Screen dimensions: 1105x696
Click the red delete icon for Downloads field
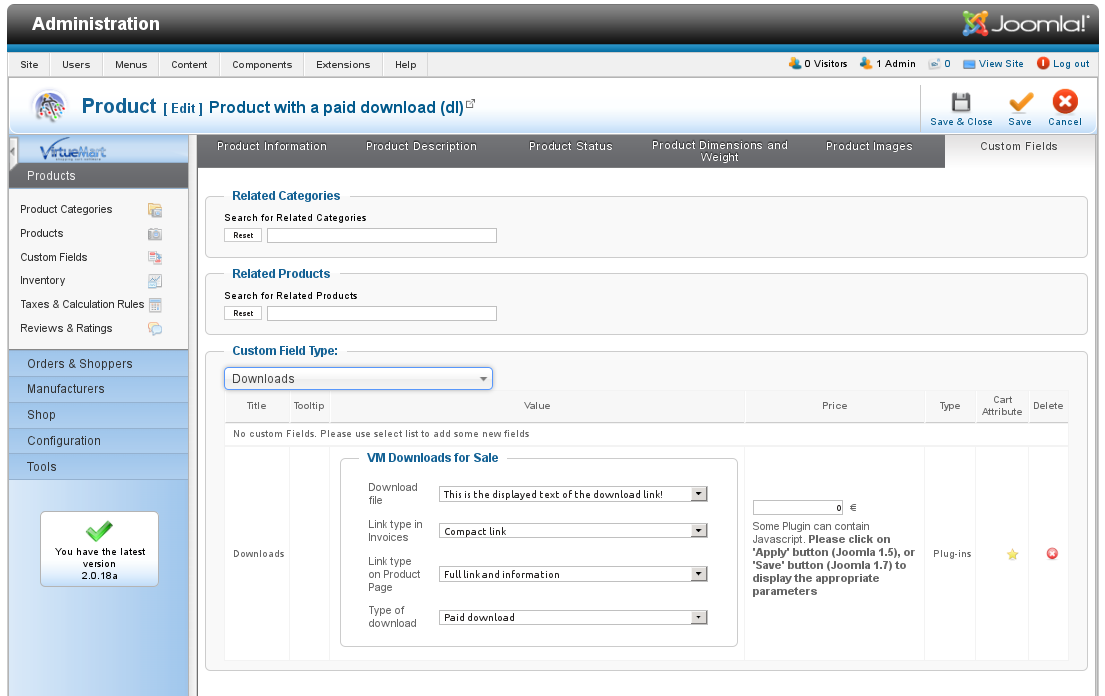click(1052, 554)
